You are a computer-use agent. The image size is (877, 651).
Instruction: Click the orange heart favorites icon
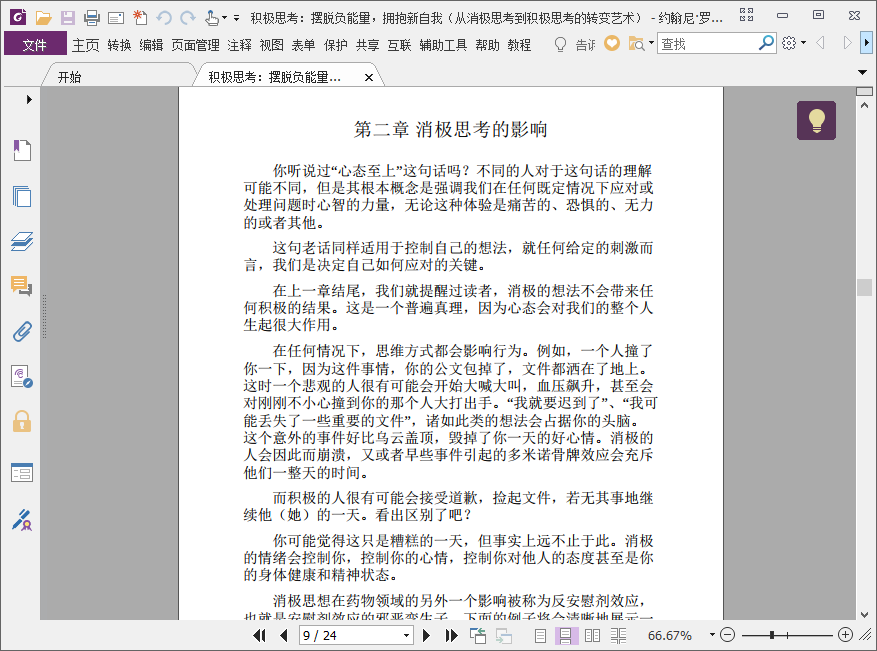point(612,43)
